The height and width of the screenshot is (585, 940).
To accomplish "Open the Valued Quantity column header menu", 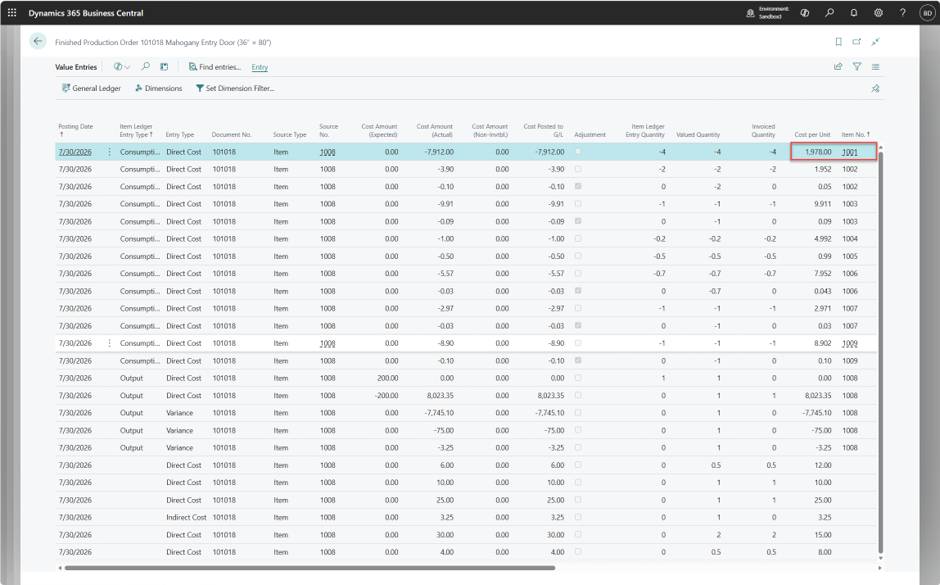I will click(698, 135).
